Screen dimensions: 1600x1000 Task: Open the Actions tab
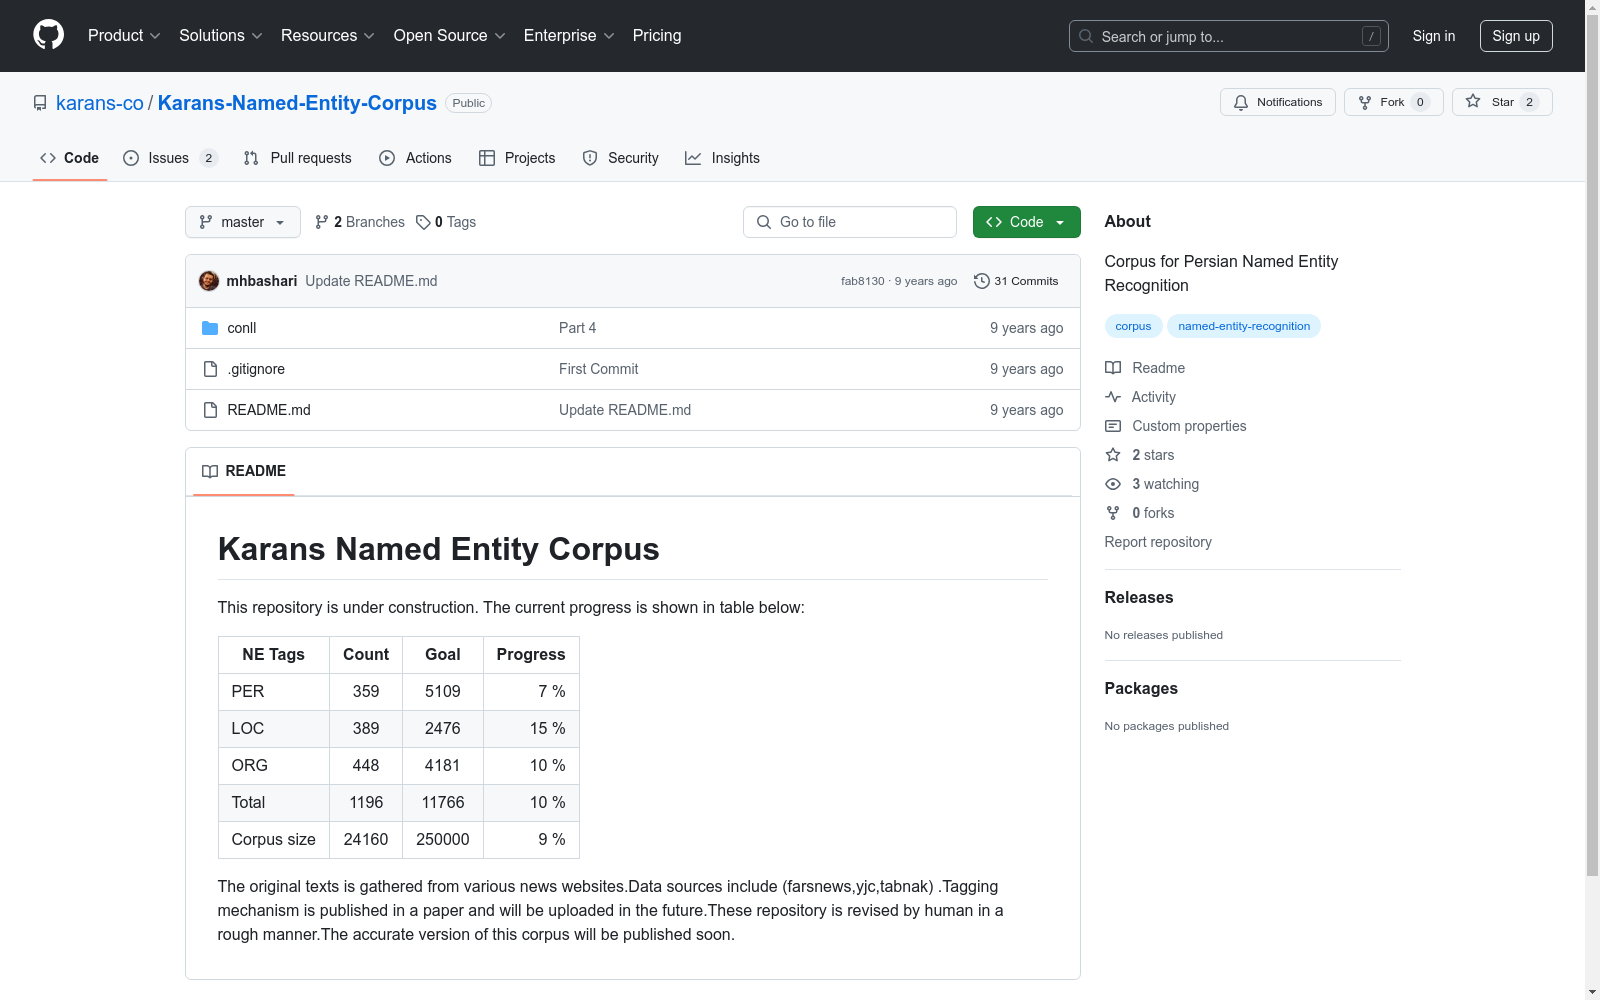(x=416, y=158)
